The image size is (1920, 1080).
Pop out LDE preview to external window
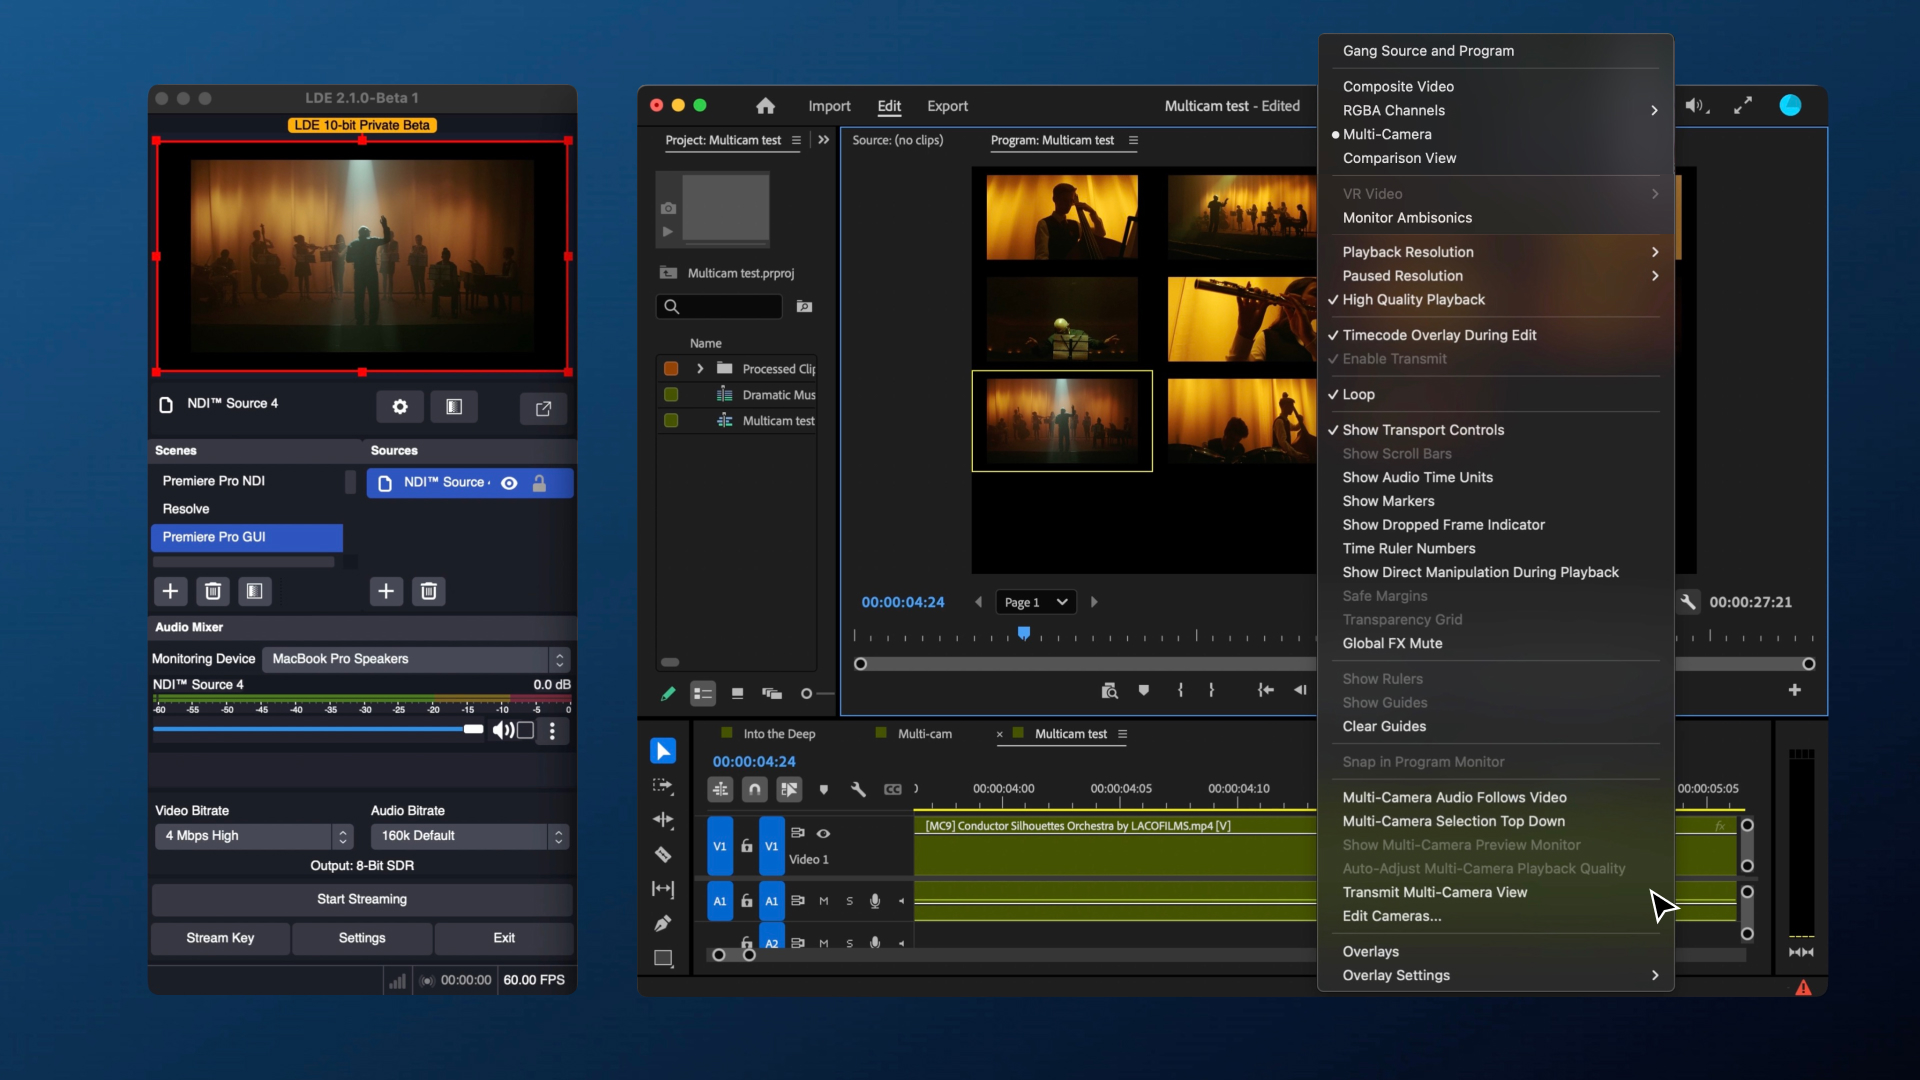tap(543, 408)
